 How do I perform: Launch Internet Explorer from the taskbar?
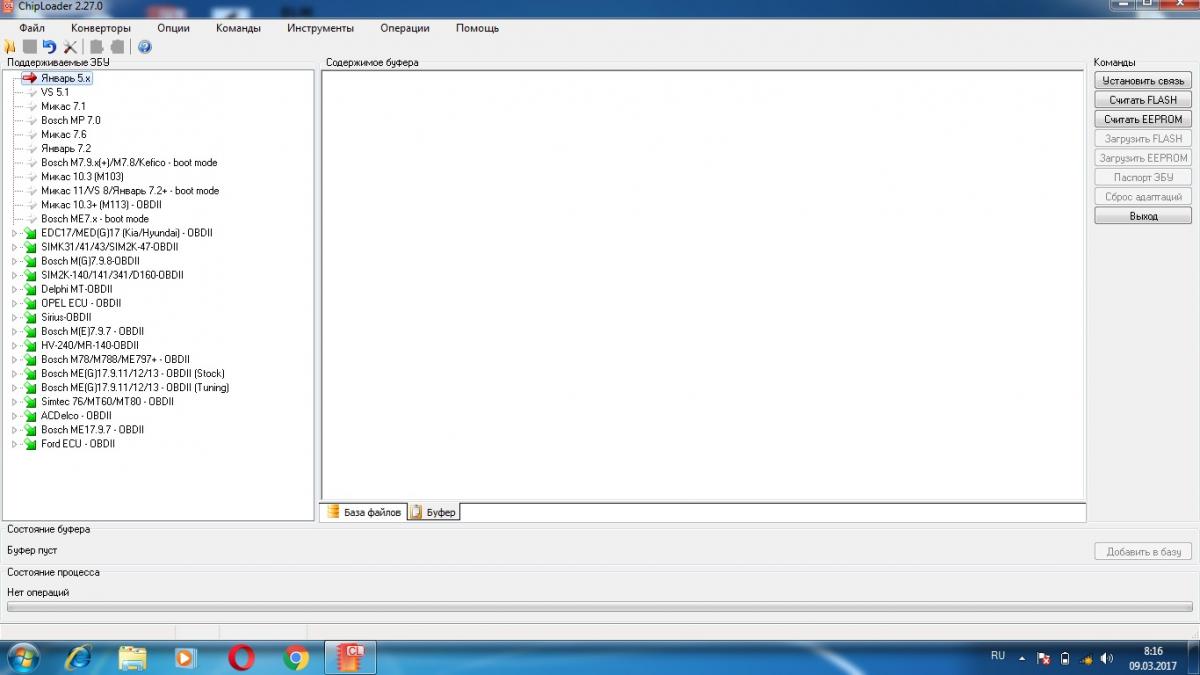tap(78, 657)
